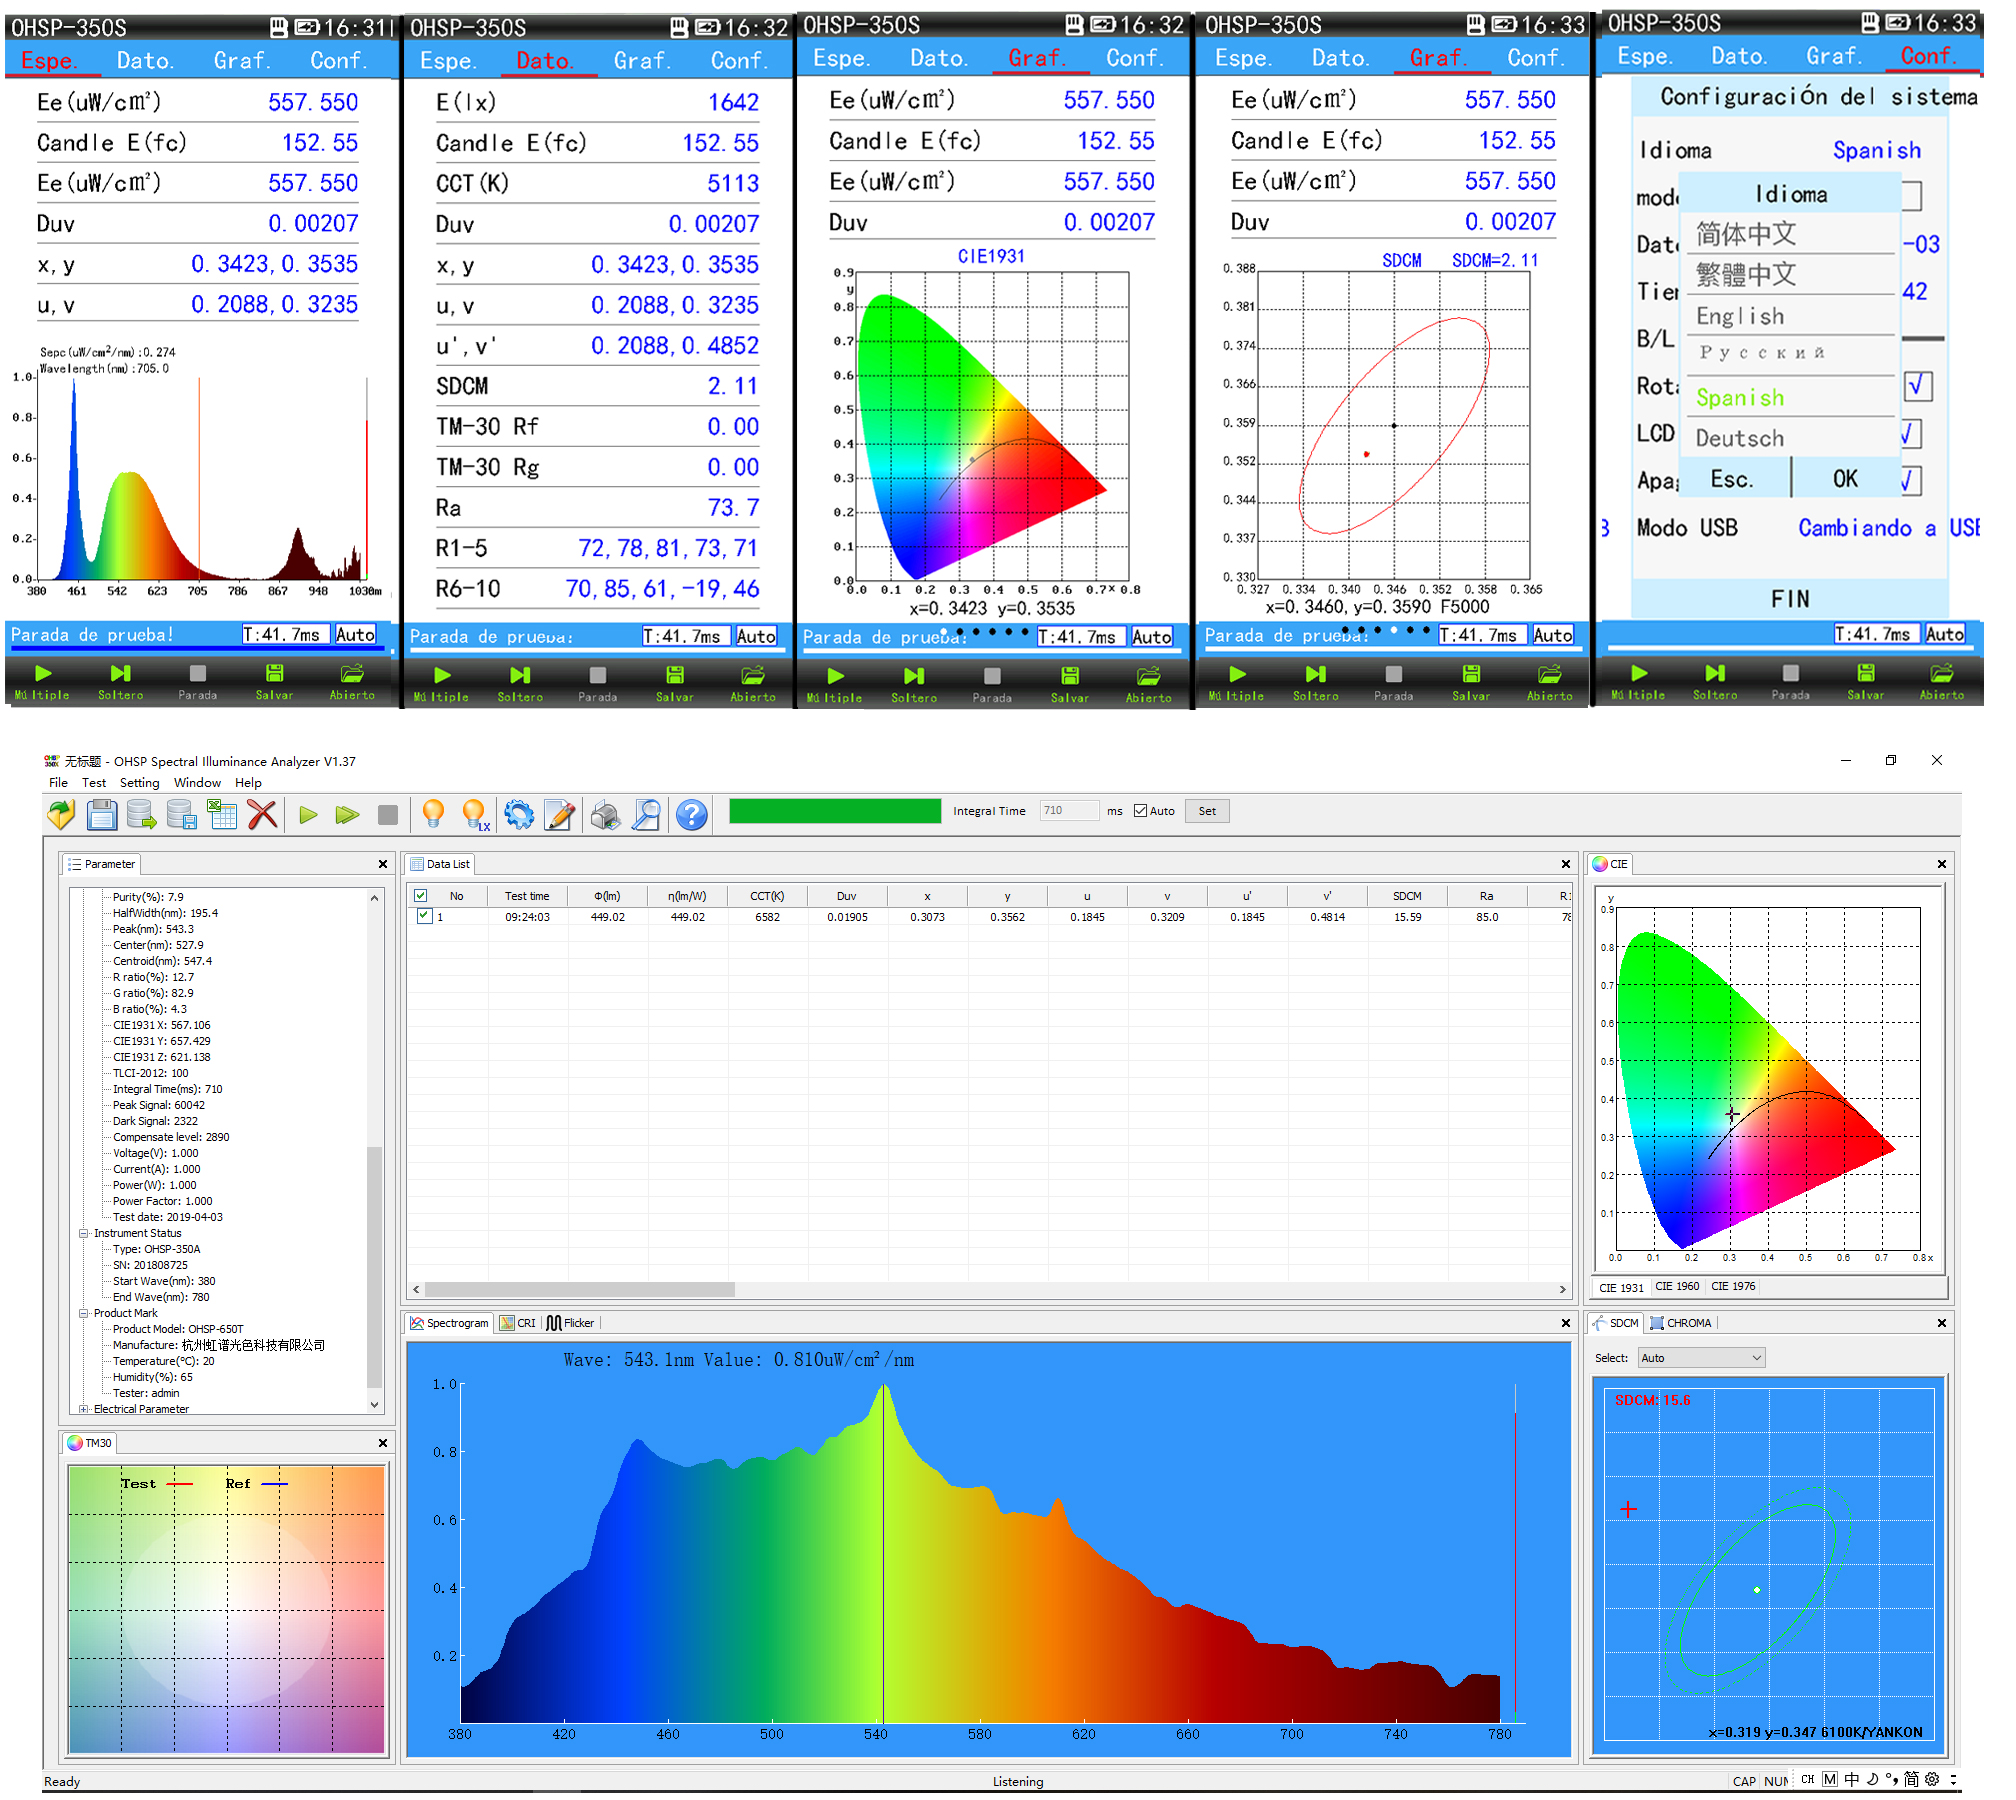Collapse the Instrument Status tree node
This screenshot has width=2016, height=1800.
(x=84, y=1233)
